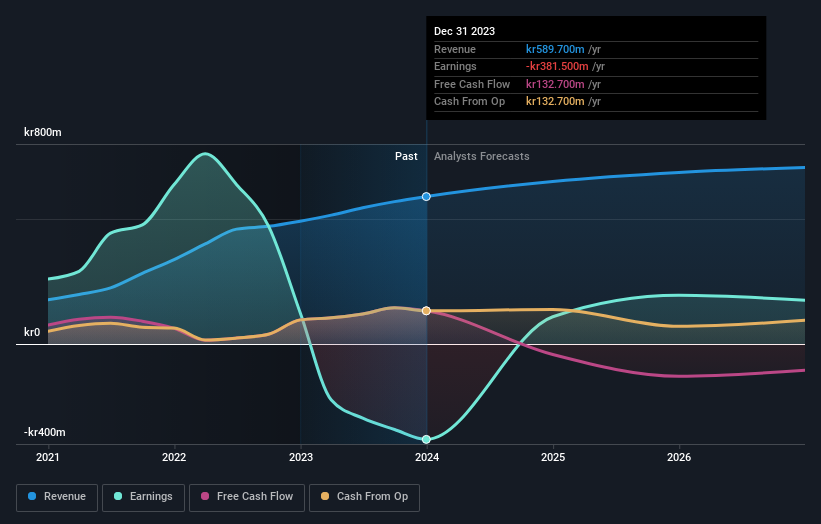This screenshot has height=524, width=821.
Task: Click the Free Cash Flow kr132.700m value
Action: (555, 84)
